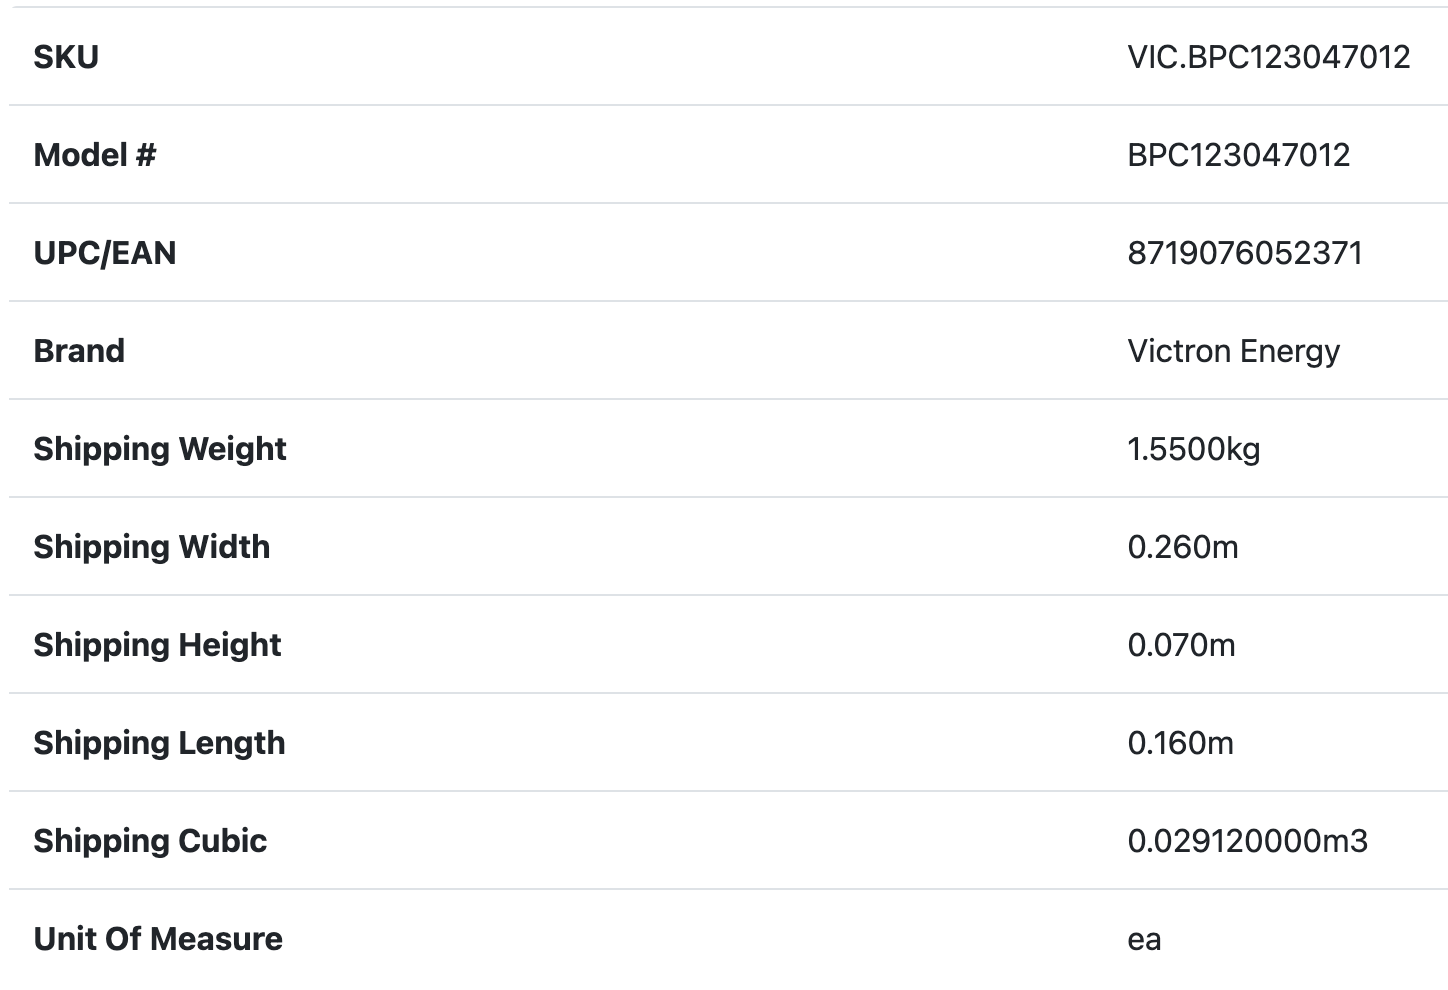The width and height of the screenshot is (1448, 990).
Task: Click the Shipping Width label
Action: 152,547
